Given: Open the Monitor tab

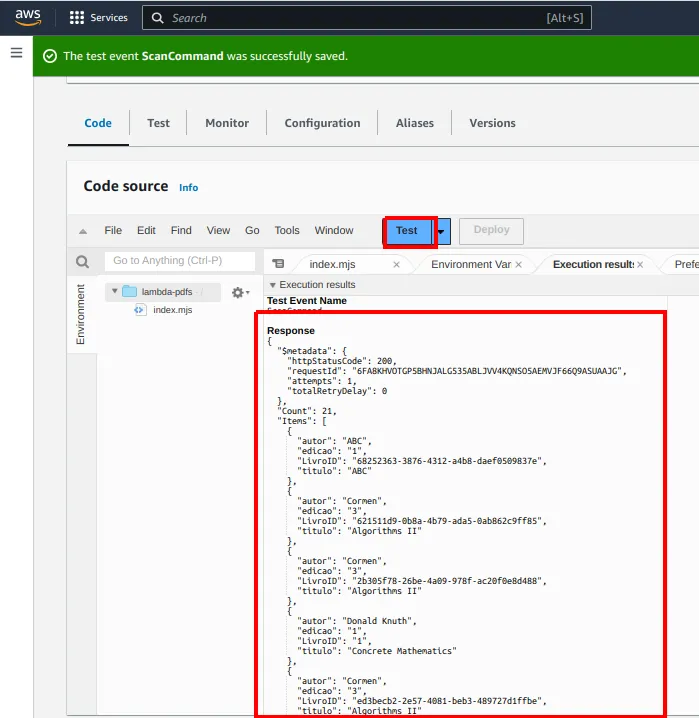Looking at the screenshot, I should [x=227, y=123].
